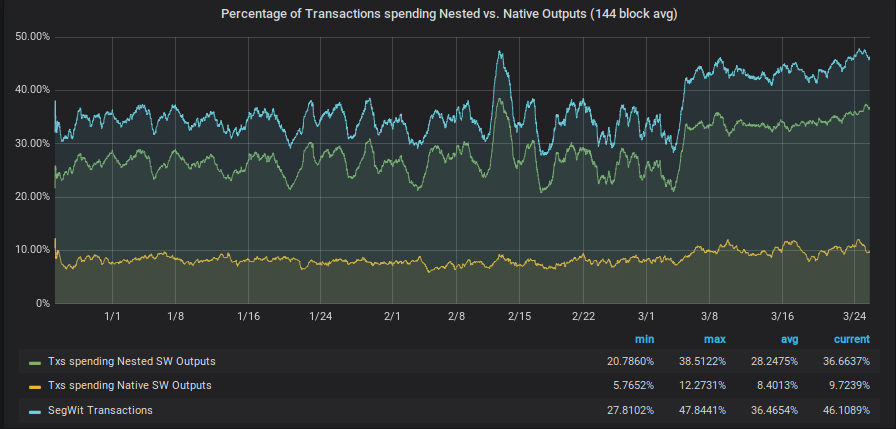Sort legend by the max column header
896x429 pixels.
[715, 339]
